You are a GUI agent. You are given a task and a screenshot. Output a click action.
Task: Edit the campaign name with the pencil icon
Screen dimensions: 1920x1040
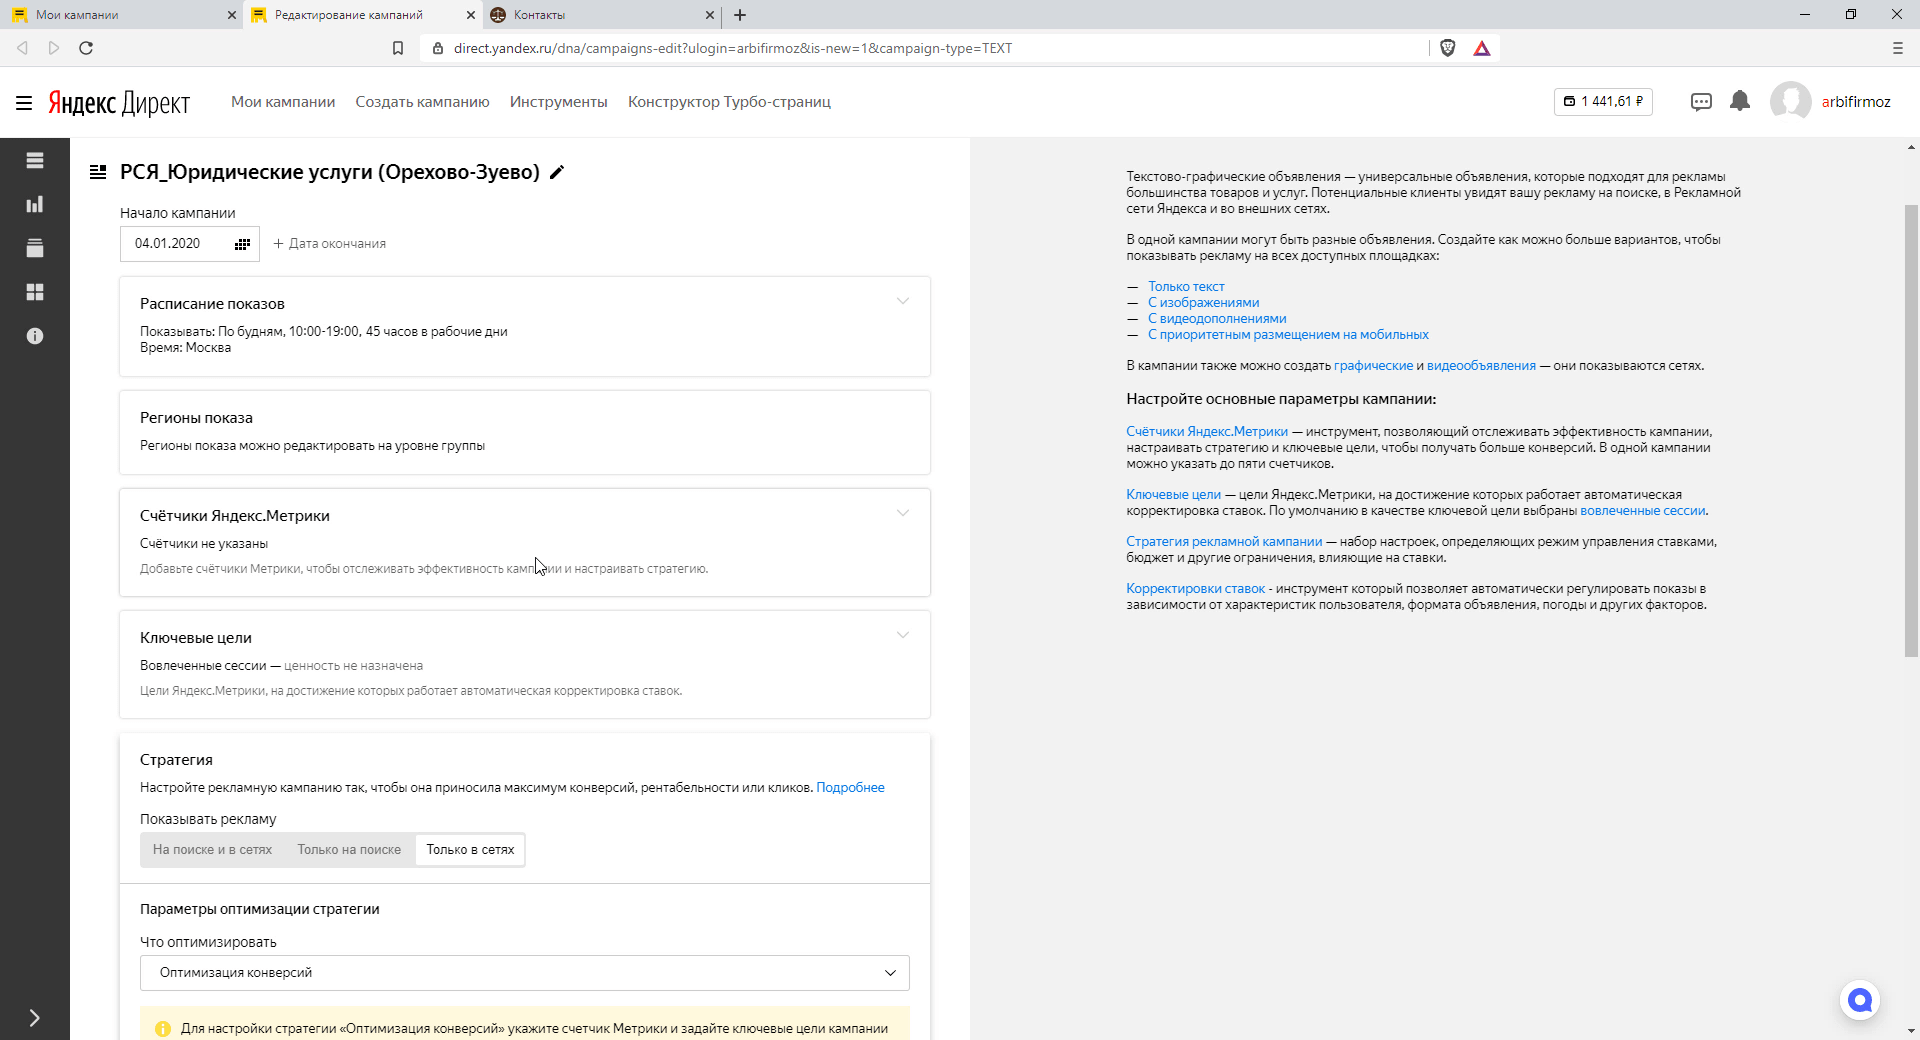click(557, 172)
